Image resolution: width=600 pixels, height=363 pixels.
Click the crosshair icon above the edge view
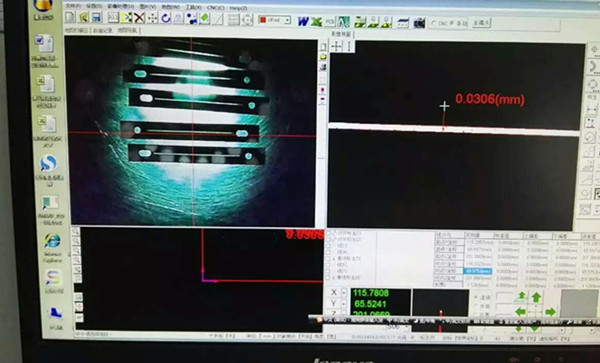pos(336,46)
